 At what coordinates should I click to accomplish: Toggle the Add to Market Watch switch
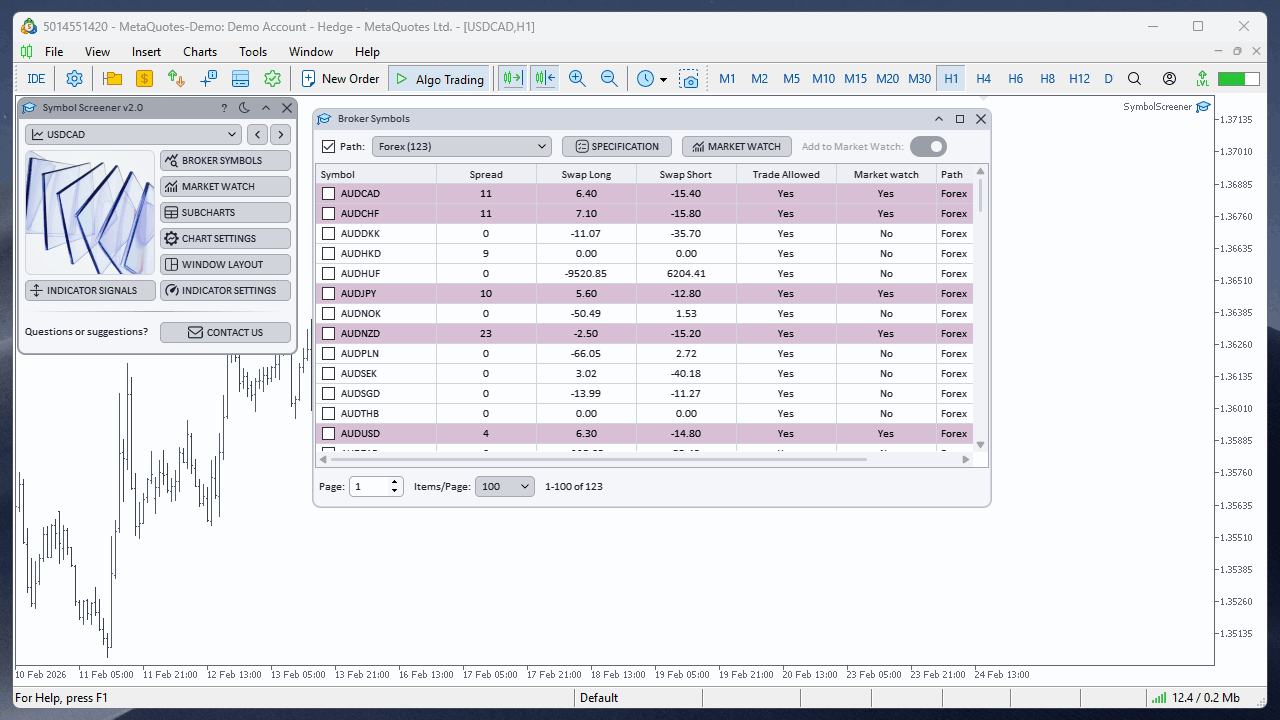[928, 146]
